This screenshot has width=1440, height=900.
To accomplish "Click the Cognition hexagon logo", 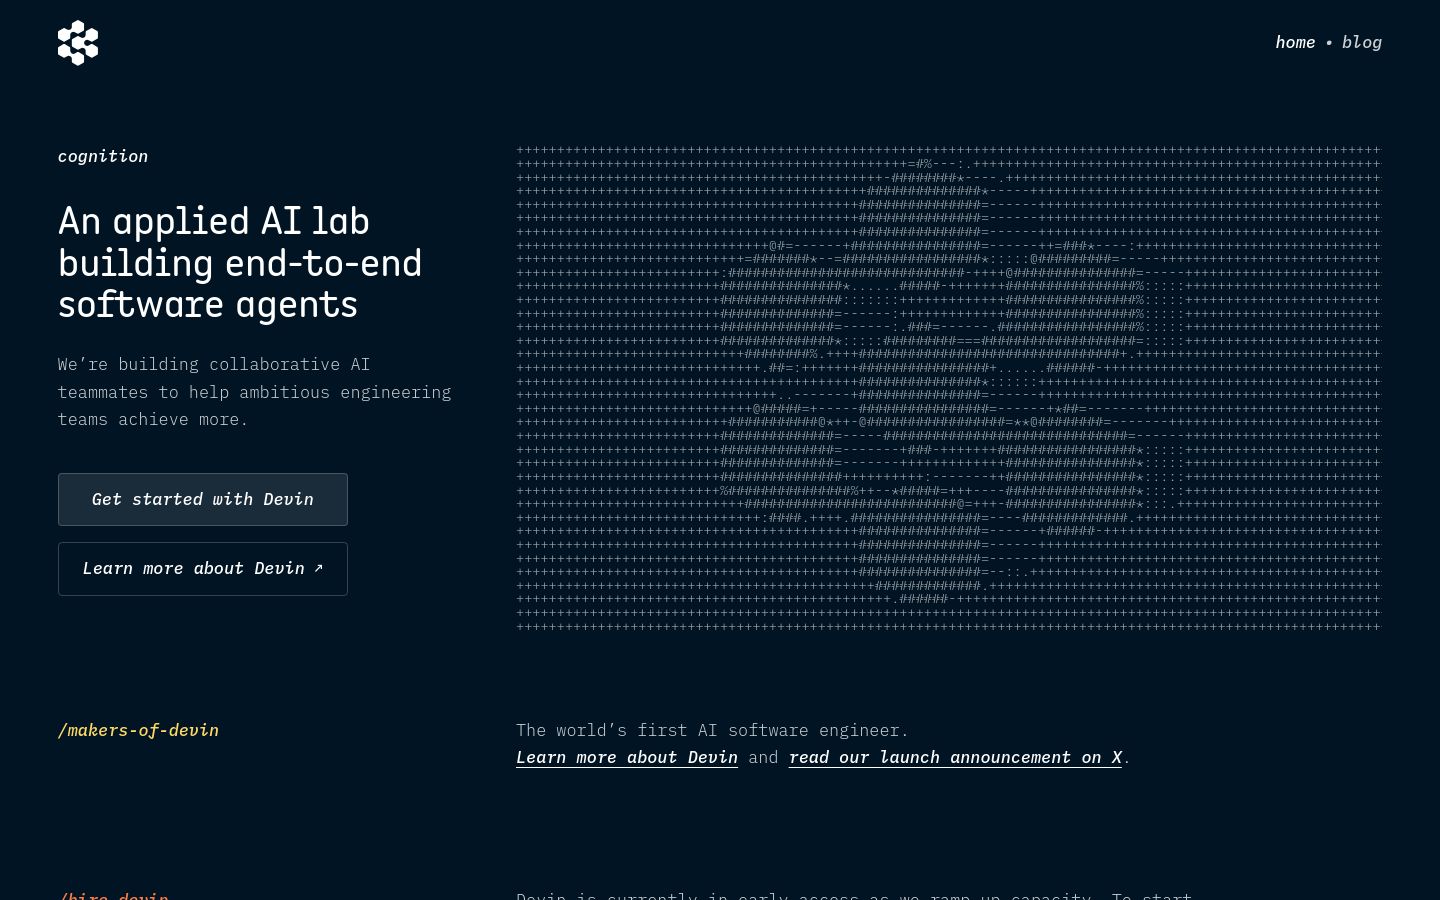I will tap(78, 43).
